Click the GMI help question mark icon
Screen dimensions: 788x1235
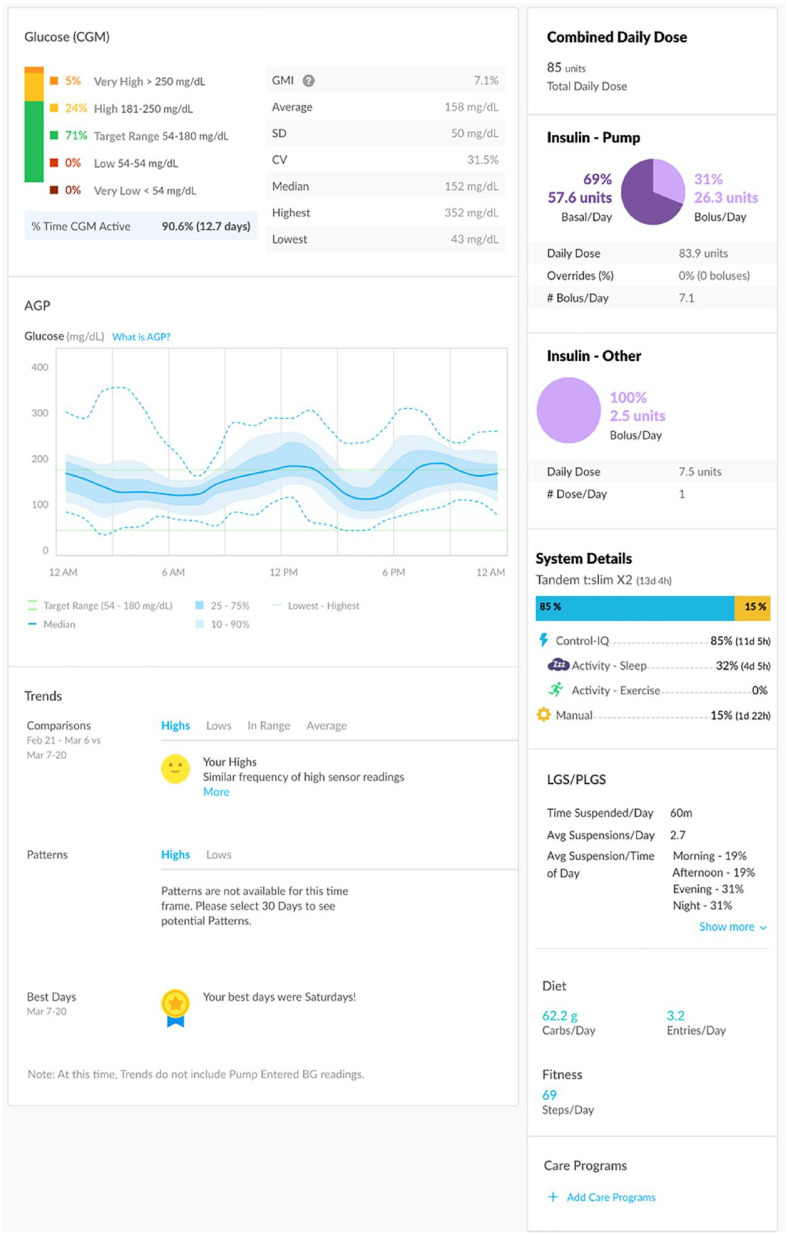[x=309, y=81]
